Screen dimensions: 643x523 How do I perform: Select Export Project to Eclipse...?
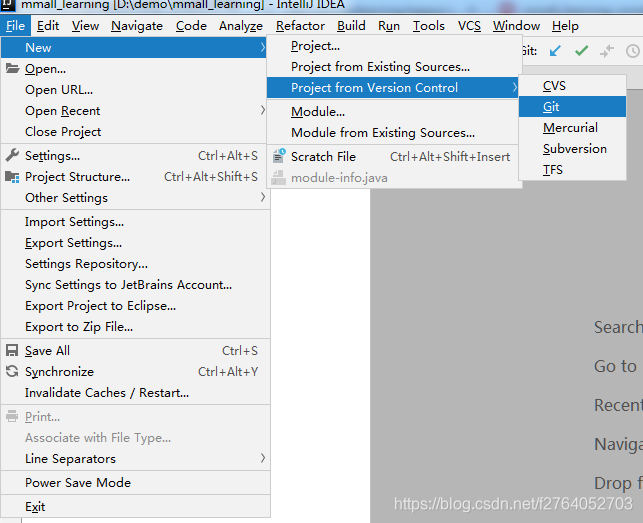[x=135, y=306]
